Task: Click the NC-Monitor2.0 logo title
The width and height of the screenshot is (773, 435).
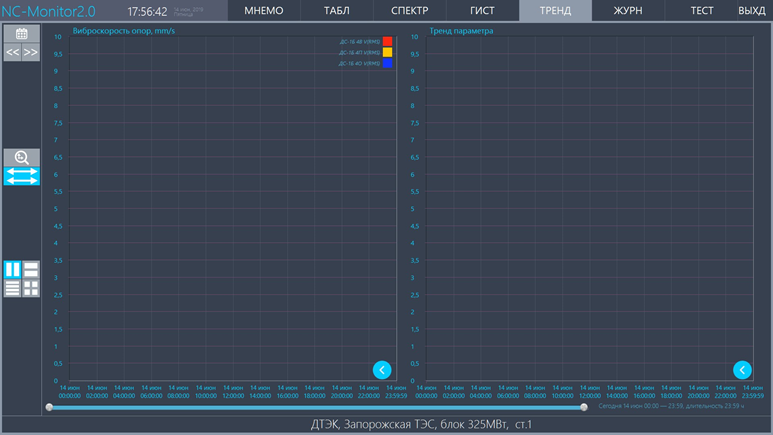Action: coord(48,11)
